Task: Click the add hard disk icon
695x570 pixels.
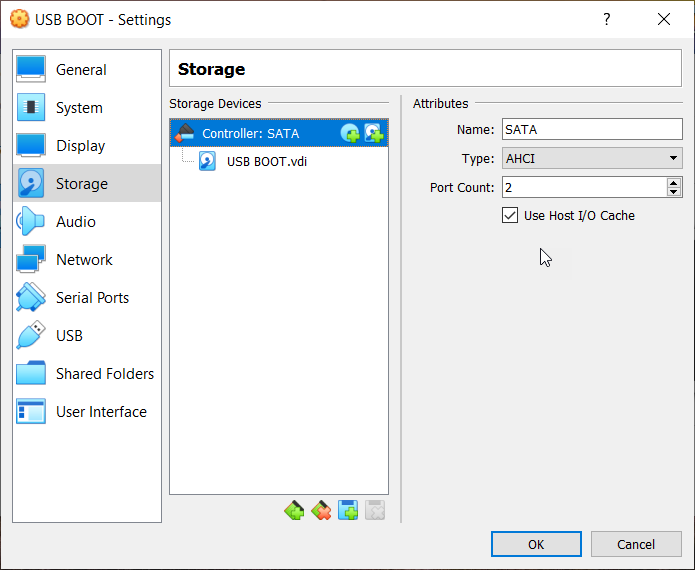Action: tap(373, 133)
